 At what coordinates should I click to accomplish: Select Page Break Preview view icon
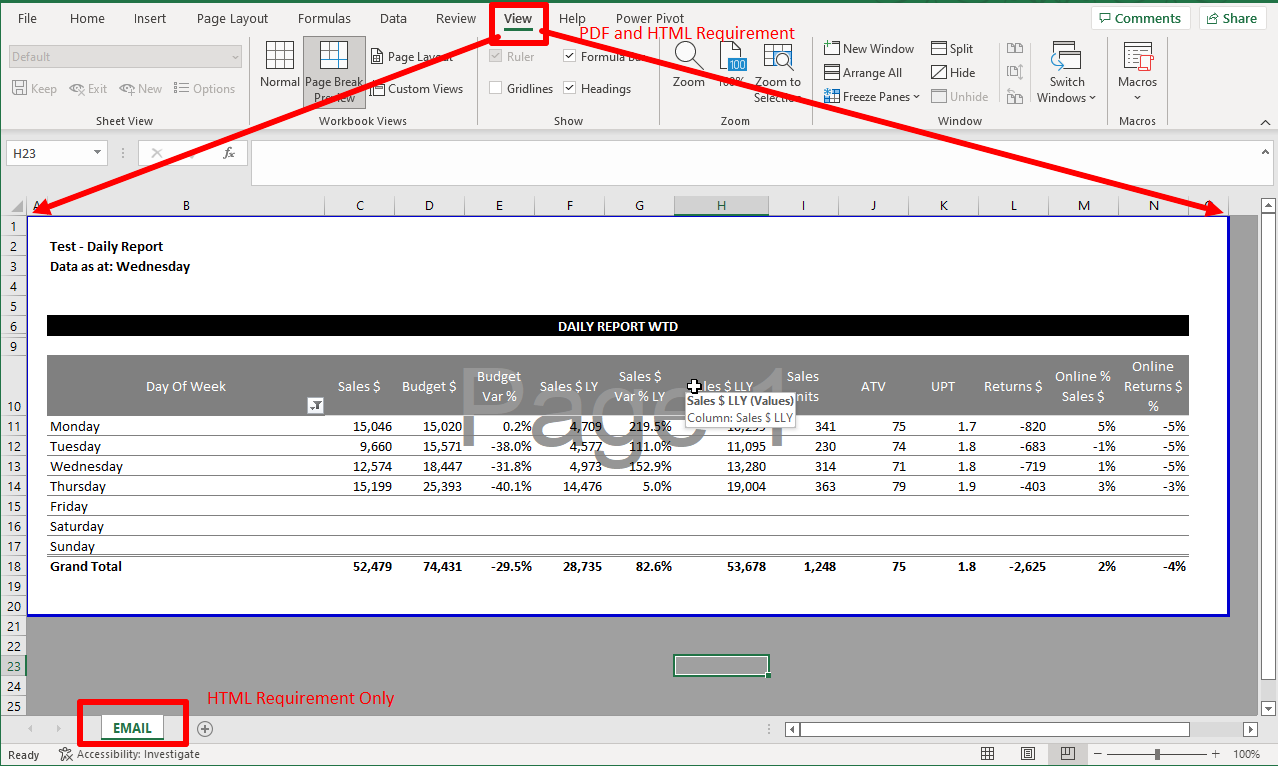(334, 57)
